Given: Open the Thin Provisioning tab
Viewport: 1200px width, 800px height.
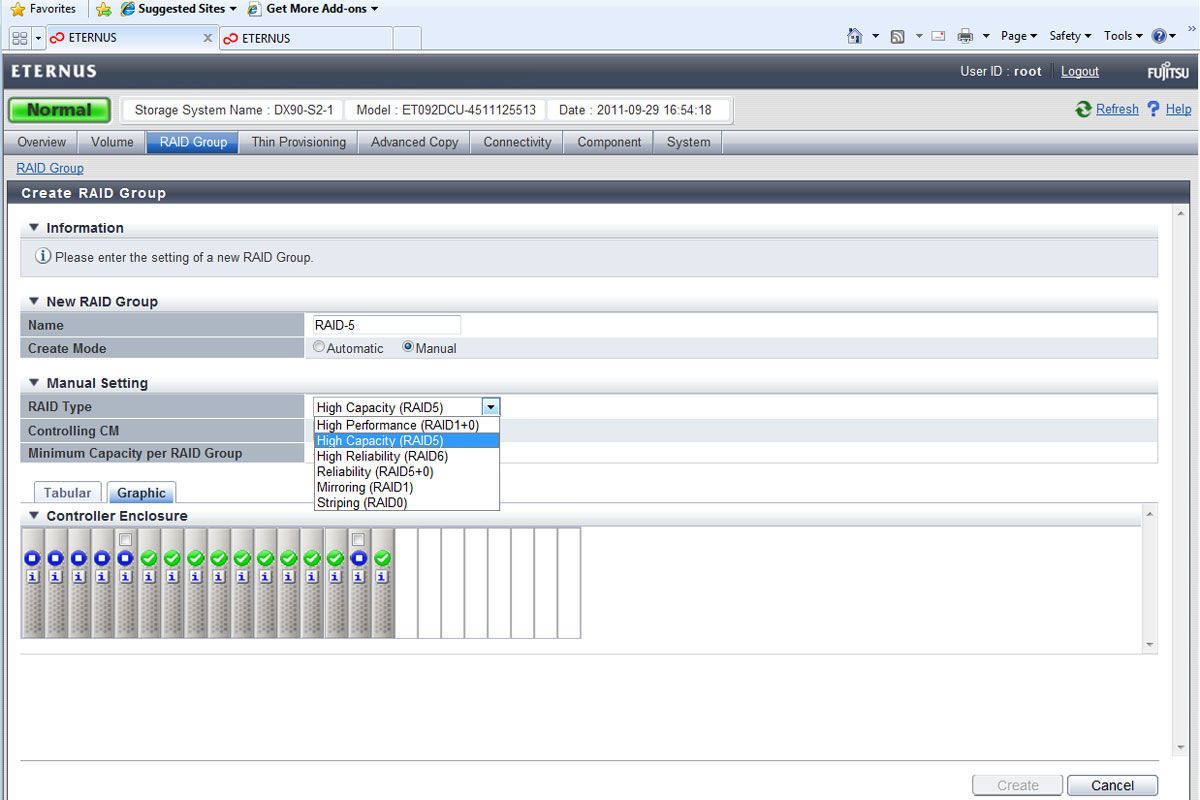Looking at the screenshot, I should point(299,142).
